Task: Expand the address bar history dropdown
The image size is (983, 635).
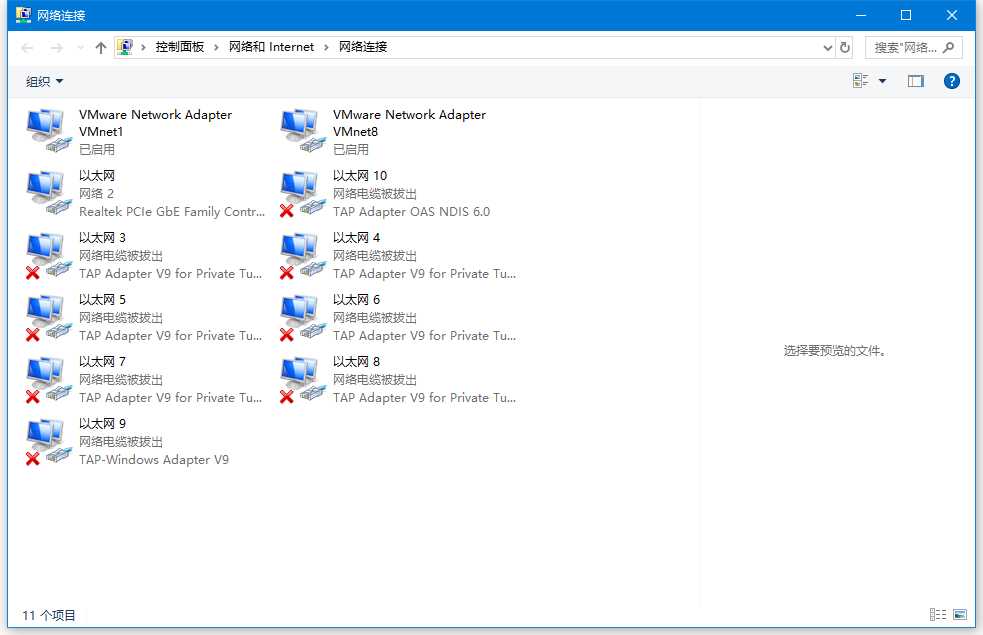Action: click(828, 48)
